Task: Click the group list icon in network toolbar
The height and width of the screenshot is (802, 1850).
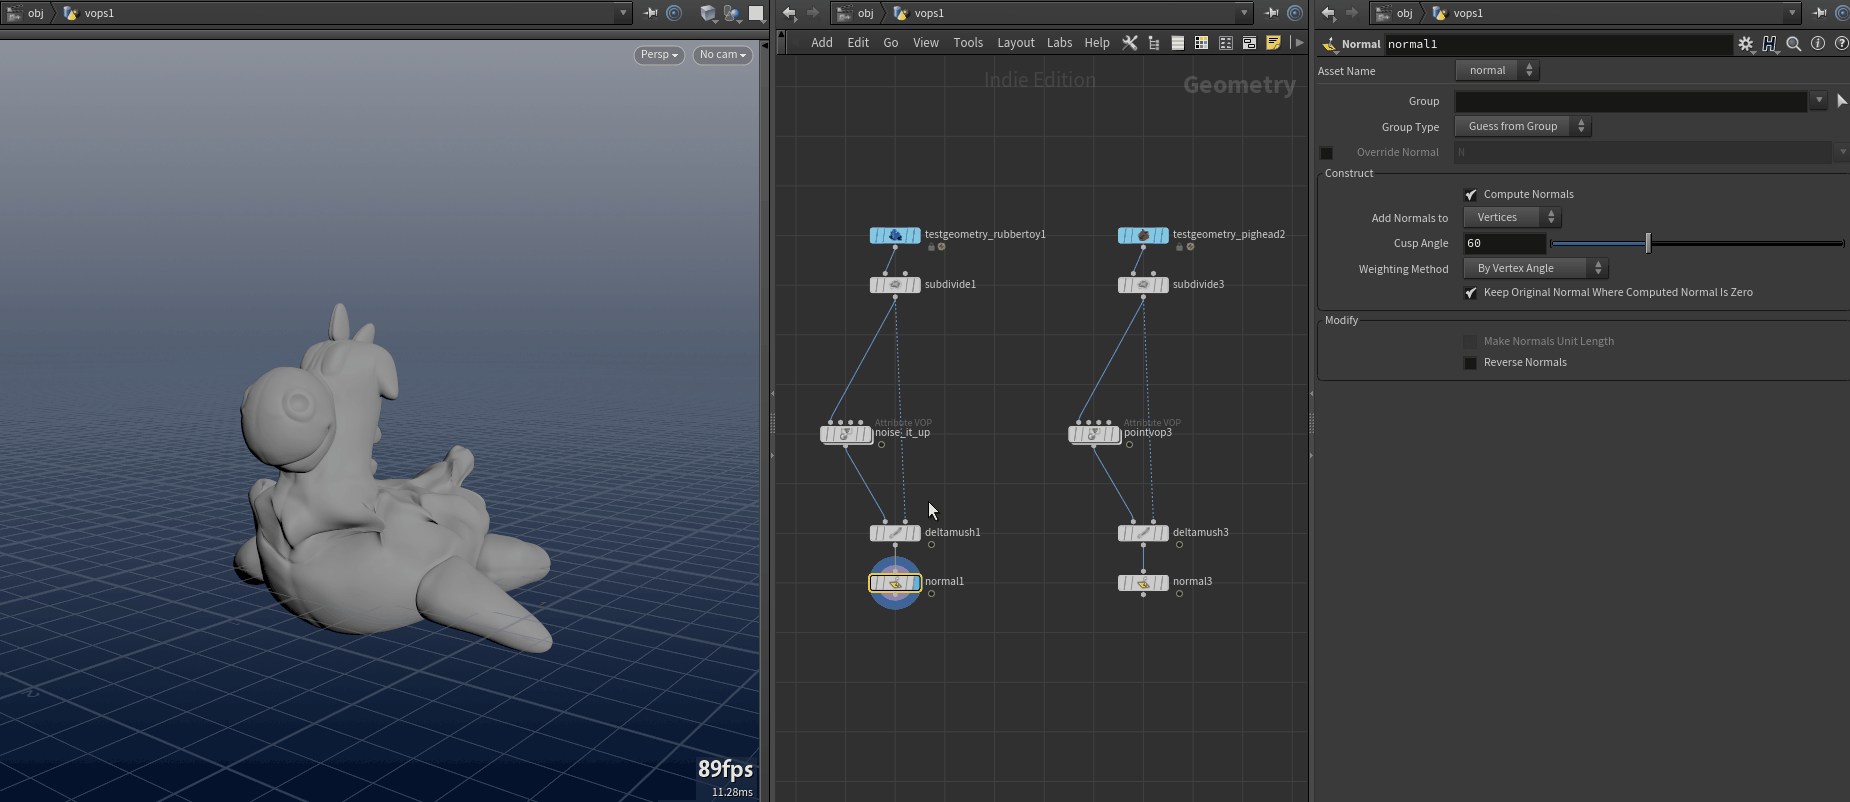Action: [x=1226, y=43]
